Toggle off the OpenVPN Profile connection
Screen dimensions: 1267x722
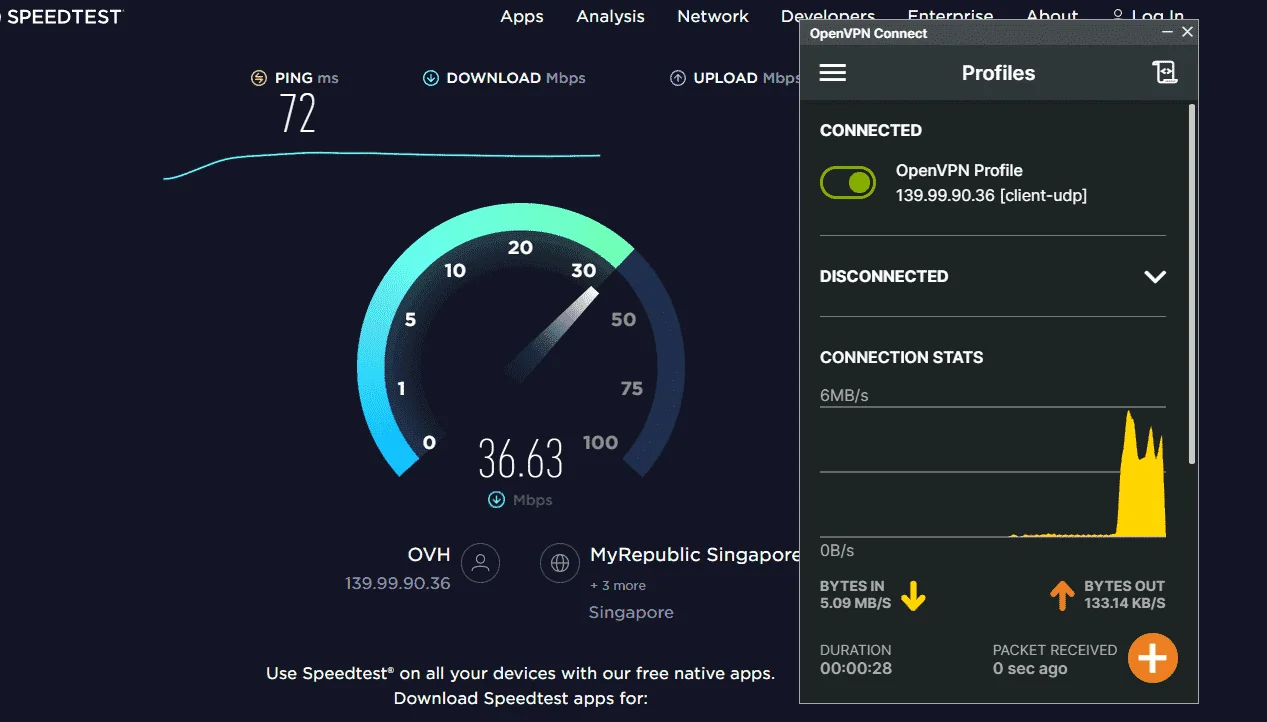coord(848,182)
